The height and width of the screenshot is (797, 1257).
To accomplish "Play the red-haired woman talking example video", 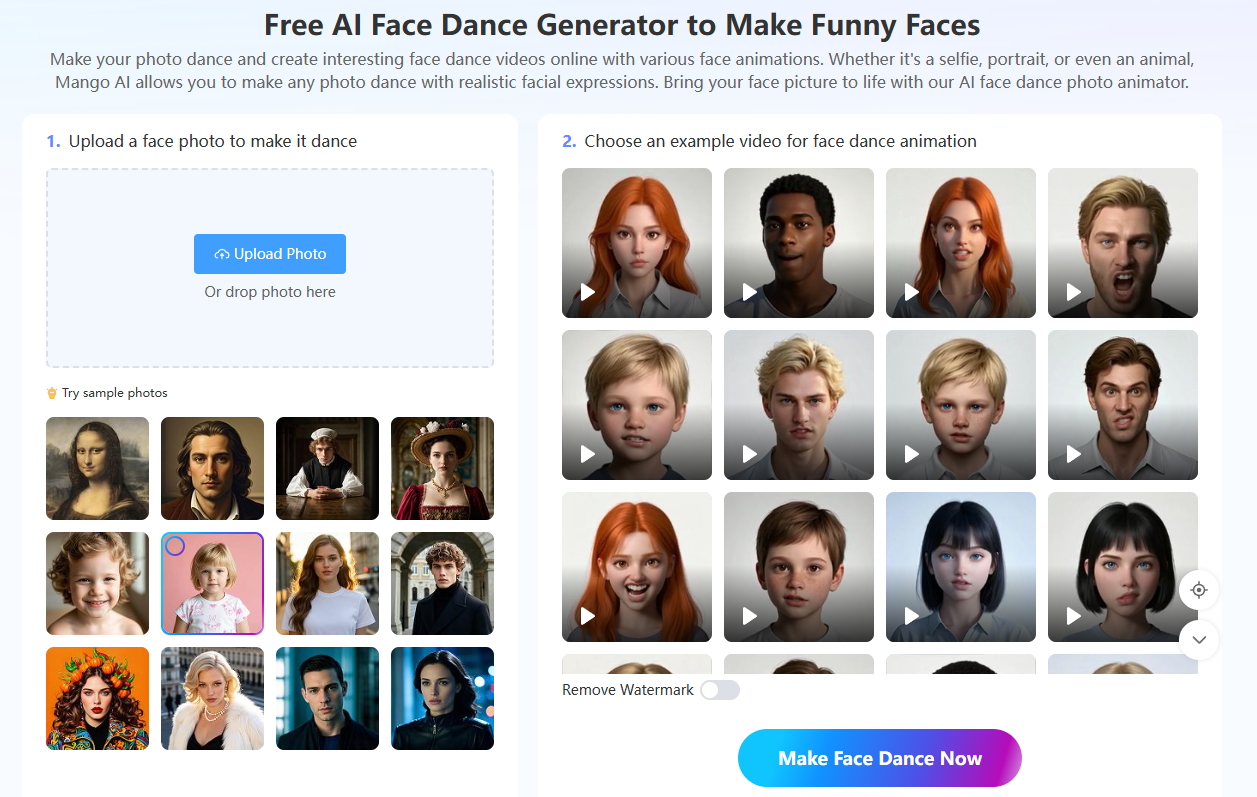I will tap(961, 243).
